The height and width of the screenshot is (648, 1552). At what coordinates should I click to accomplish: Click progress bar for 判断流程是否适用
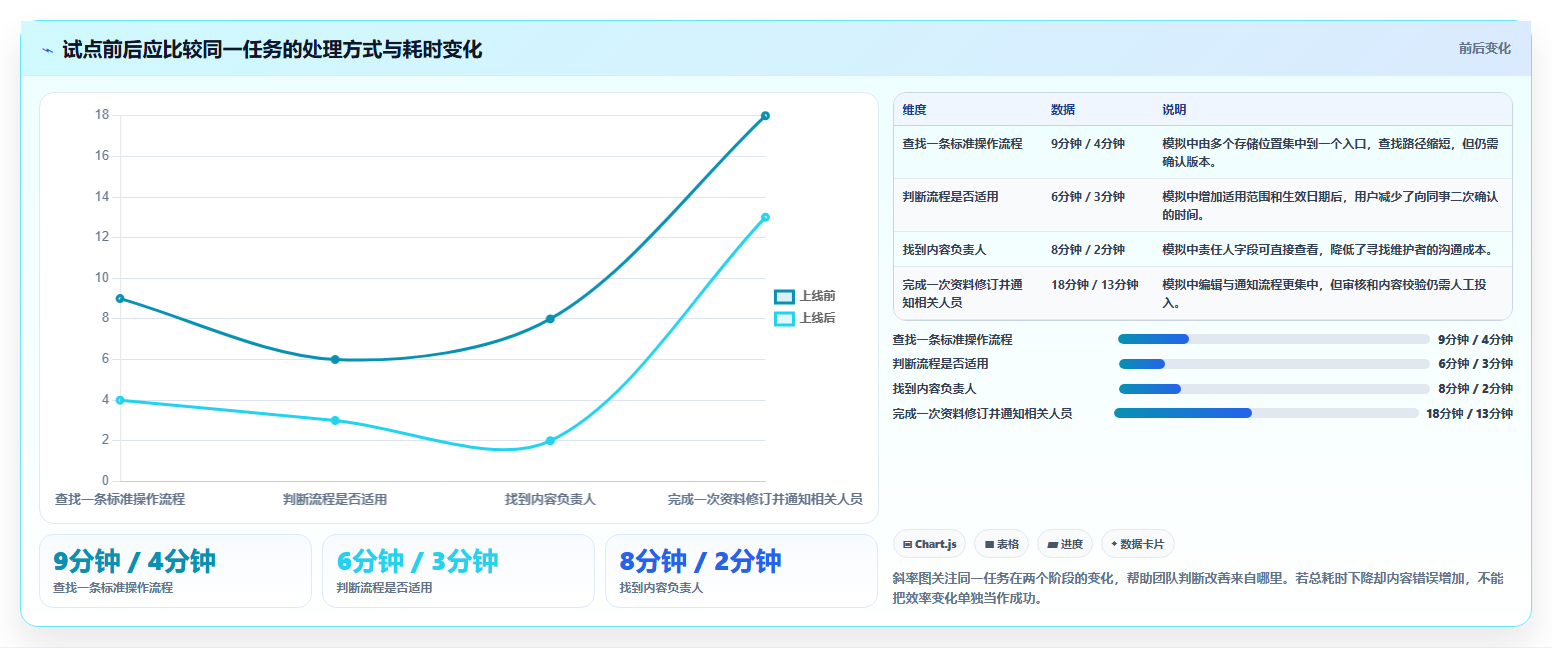1274,364
